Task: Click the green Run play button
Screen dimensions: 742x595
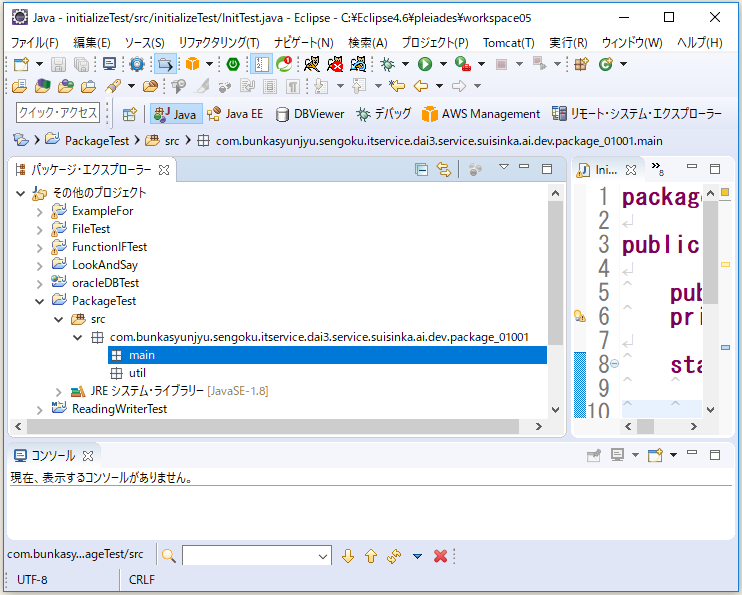Action: [x=425, y=64]
